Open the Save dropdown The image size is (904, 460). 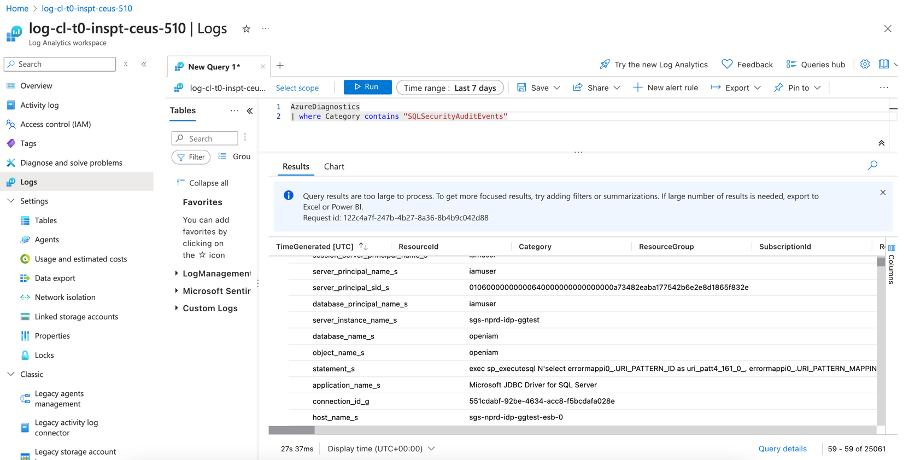tap(540, 88)
